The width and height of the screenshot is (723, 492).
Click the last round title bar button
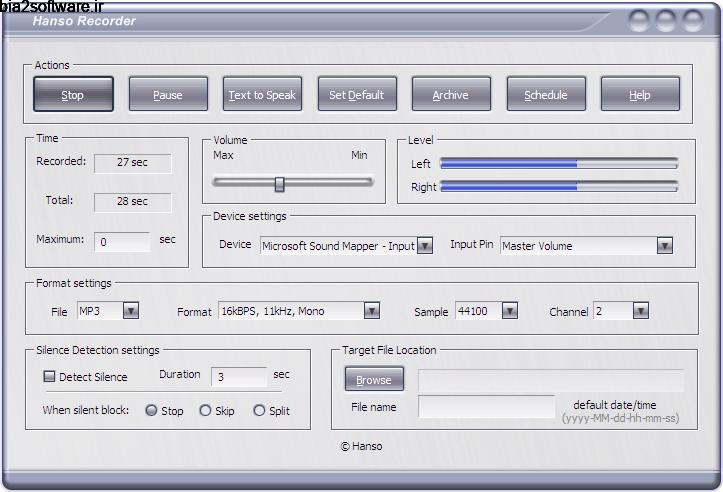point(693,20)
